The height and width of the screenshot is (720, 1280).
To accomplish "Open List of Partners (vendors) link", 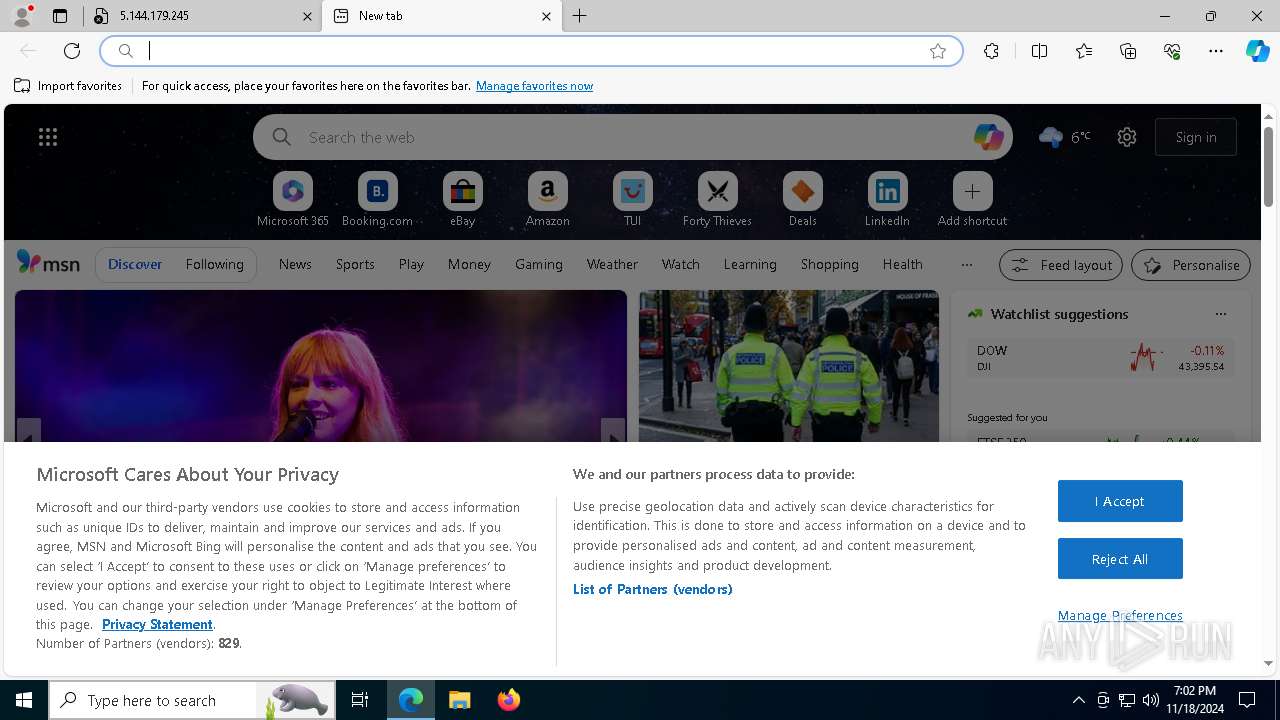I will click(x=653, y=589).
